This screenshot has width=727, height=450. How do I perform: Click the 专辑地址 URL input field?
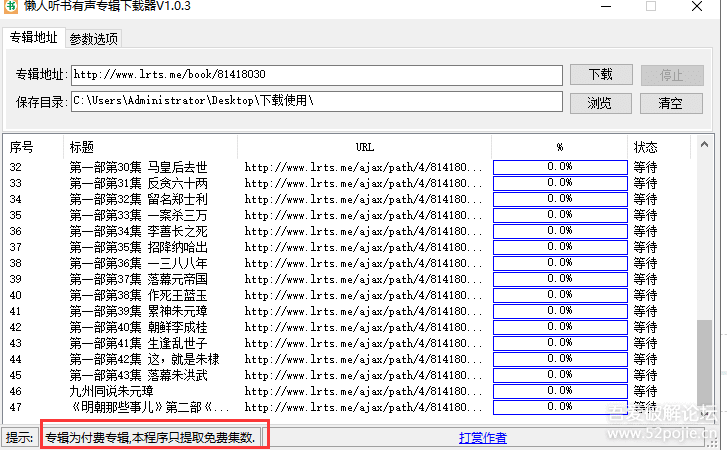[315, 75]
